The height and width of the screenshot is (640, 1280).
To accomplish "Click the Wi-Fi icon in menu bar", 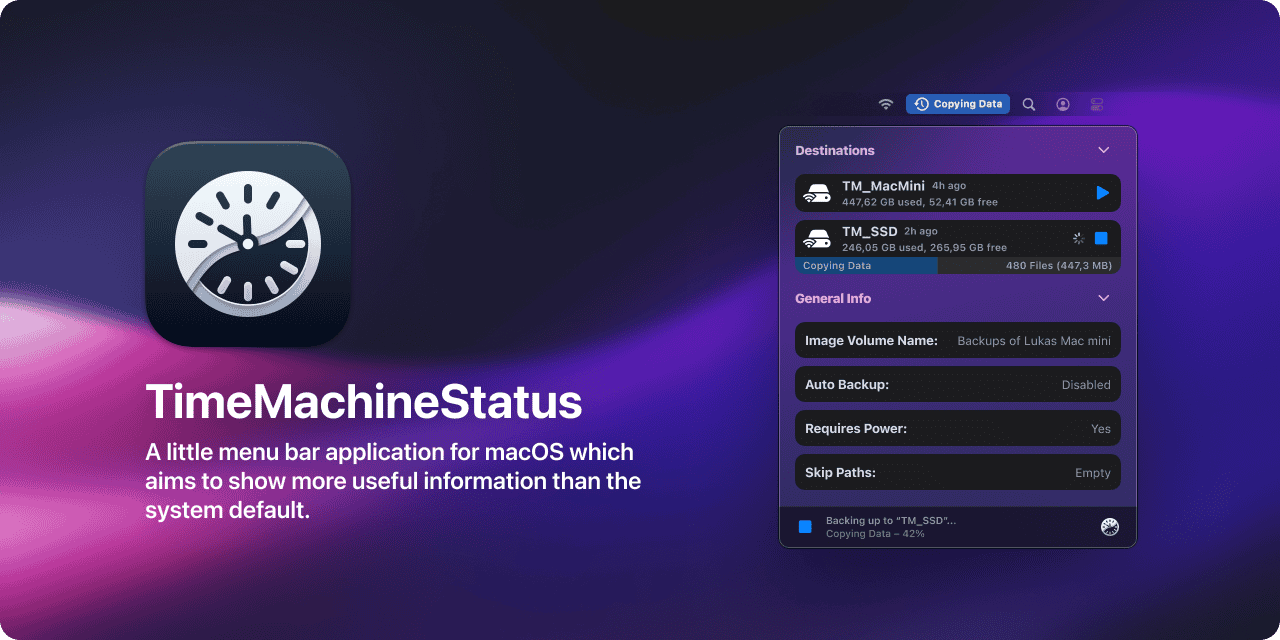I will pyautogui.click(x=886, y=104).
